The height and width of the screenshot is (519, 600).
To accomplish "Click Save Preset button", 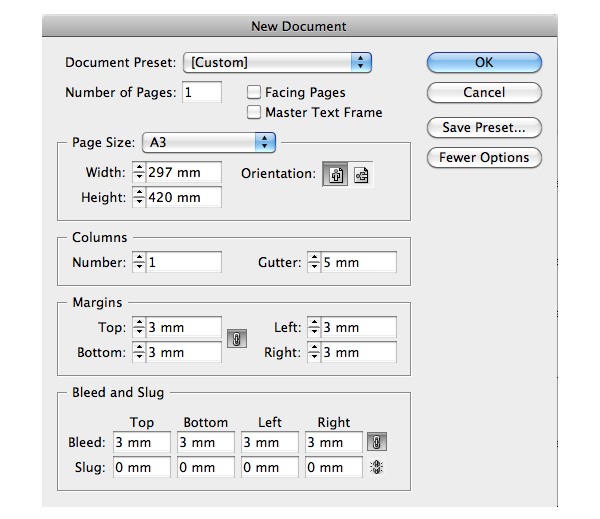I will 484,127.
